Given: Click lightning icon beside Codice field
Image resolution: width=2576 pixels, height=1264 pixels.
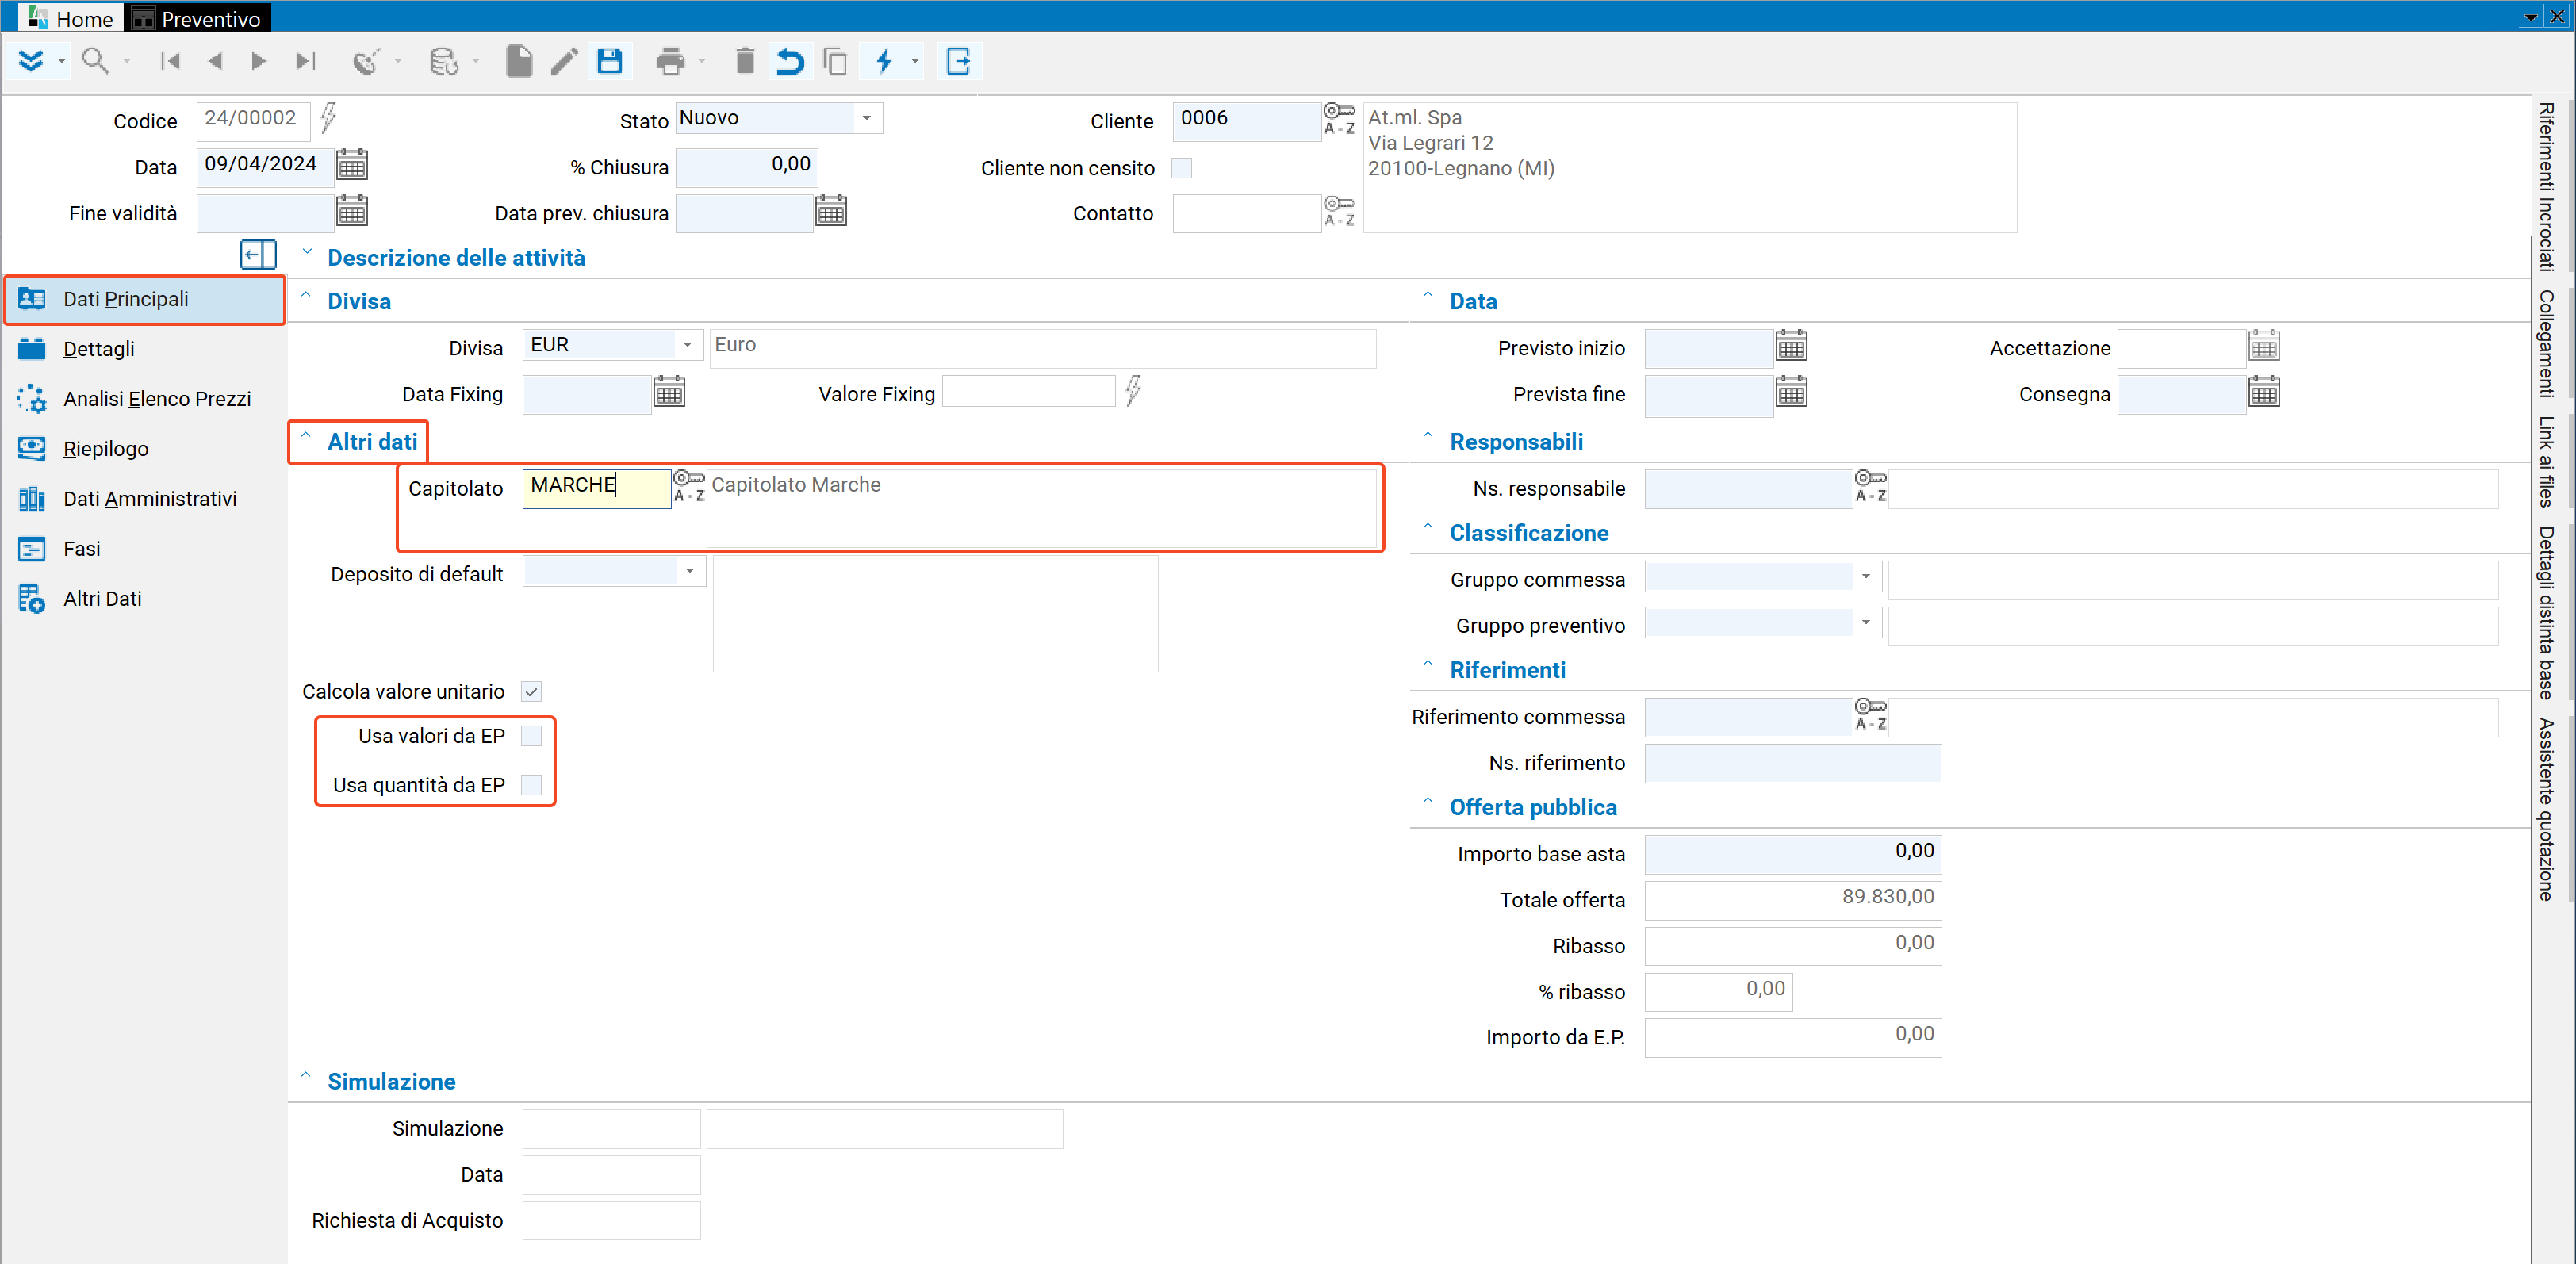Looking at the screenshot, I should pyautogui.click(x=328, y=118).
